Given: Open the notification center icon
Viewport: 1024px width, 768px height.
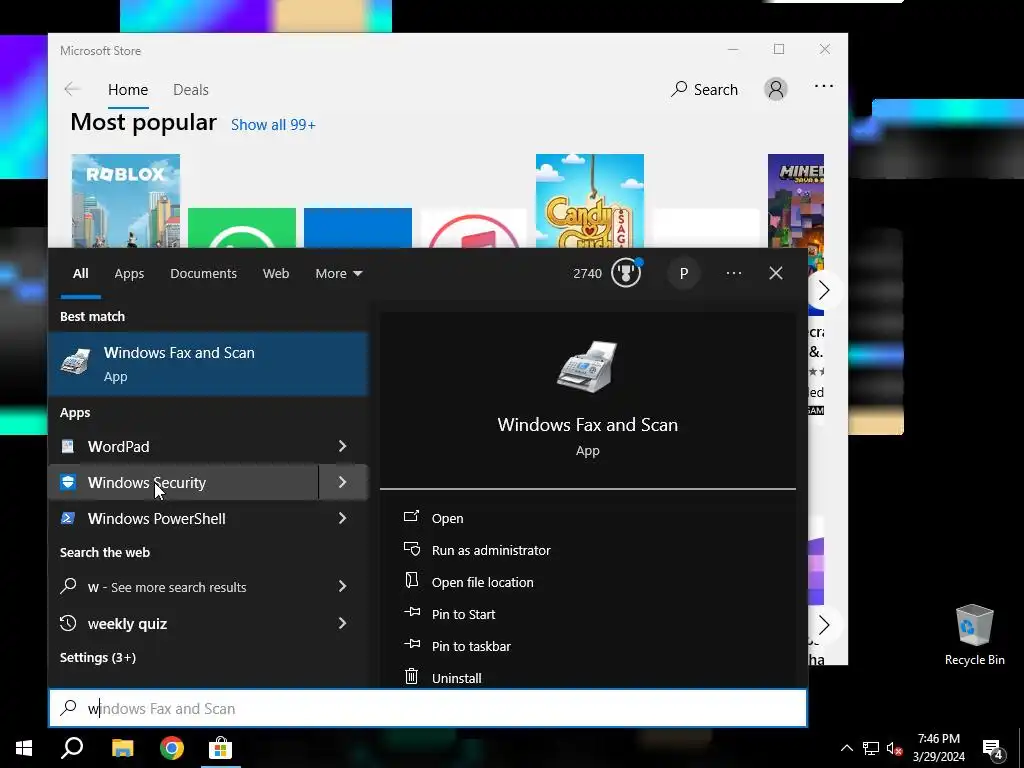Looking at the screenshot, I should click(993, 750).
